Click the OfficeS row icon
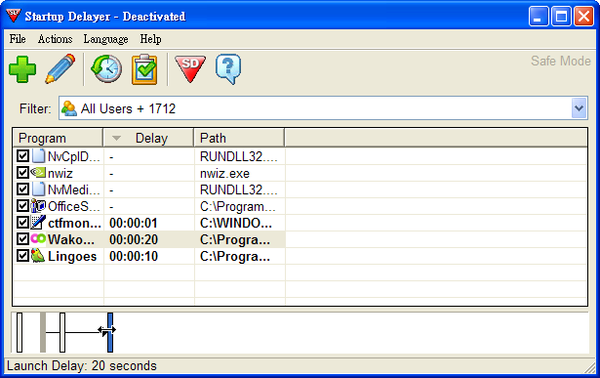 (x=38, y=206)
